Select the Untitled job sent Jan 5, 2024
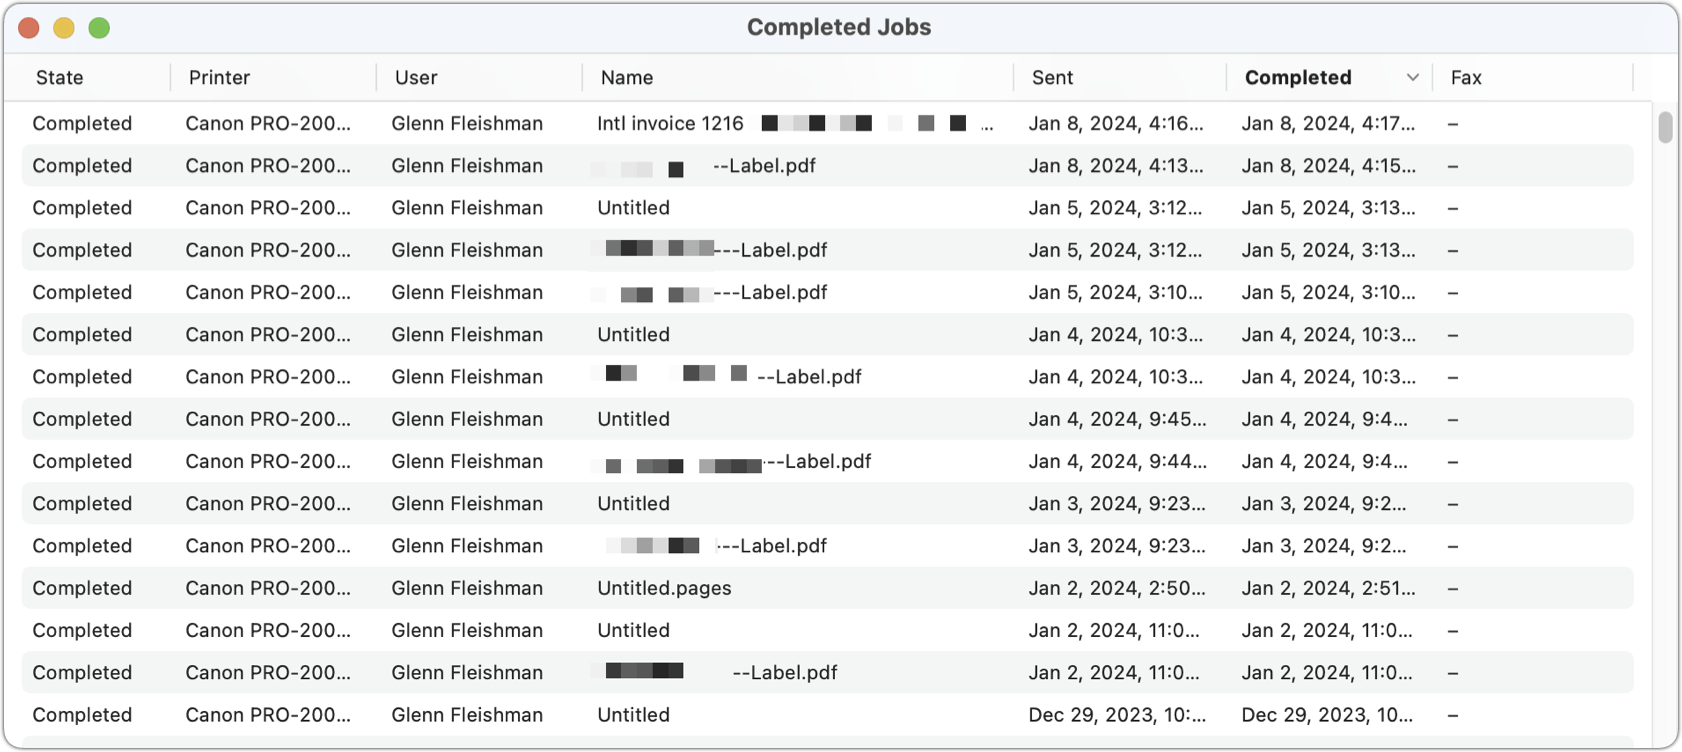 (x=633, y=207)
